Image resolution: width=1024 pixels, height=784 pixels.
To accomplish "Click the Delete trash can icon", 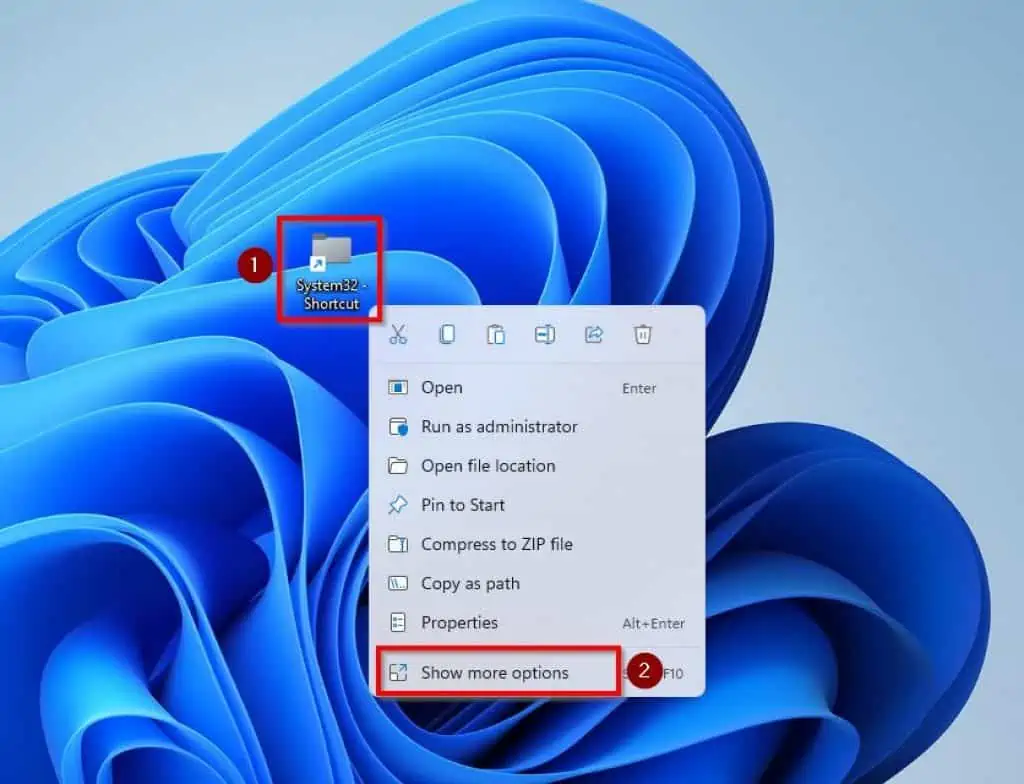I will (643, 335).
